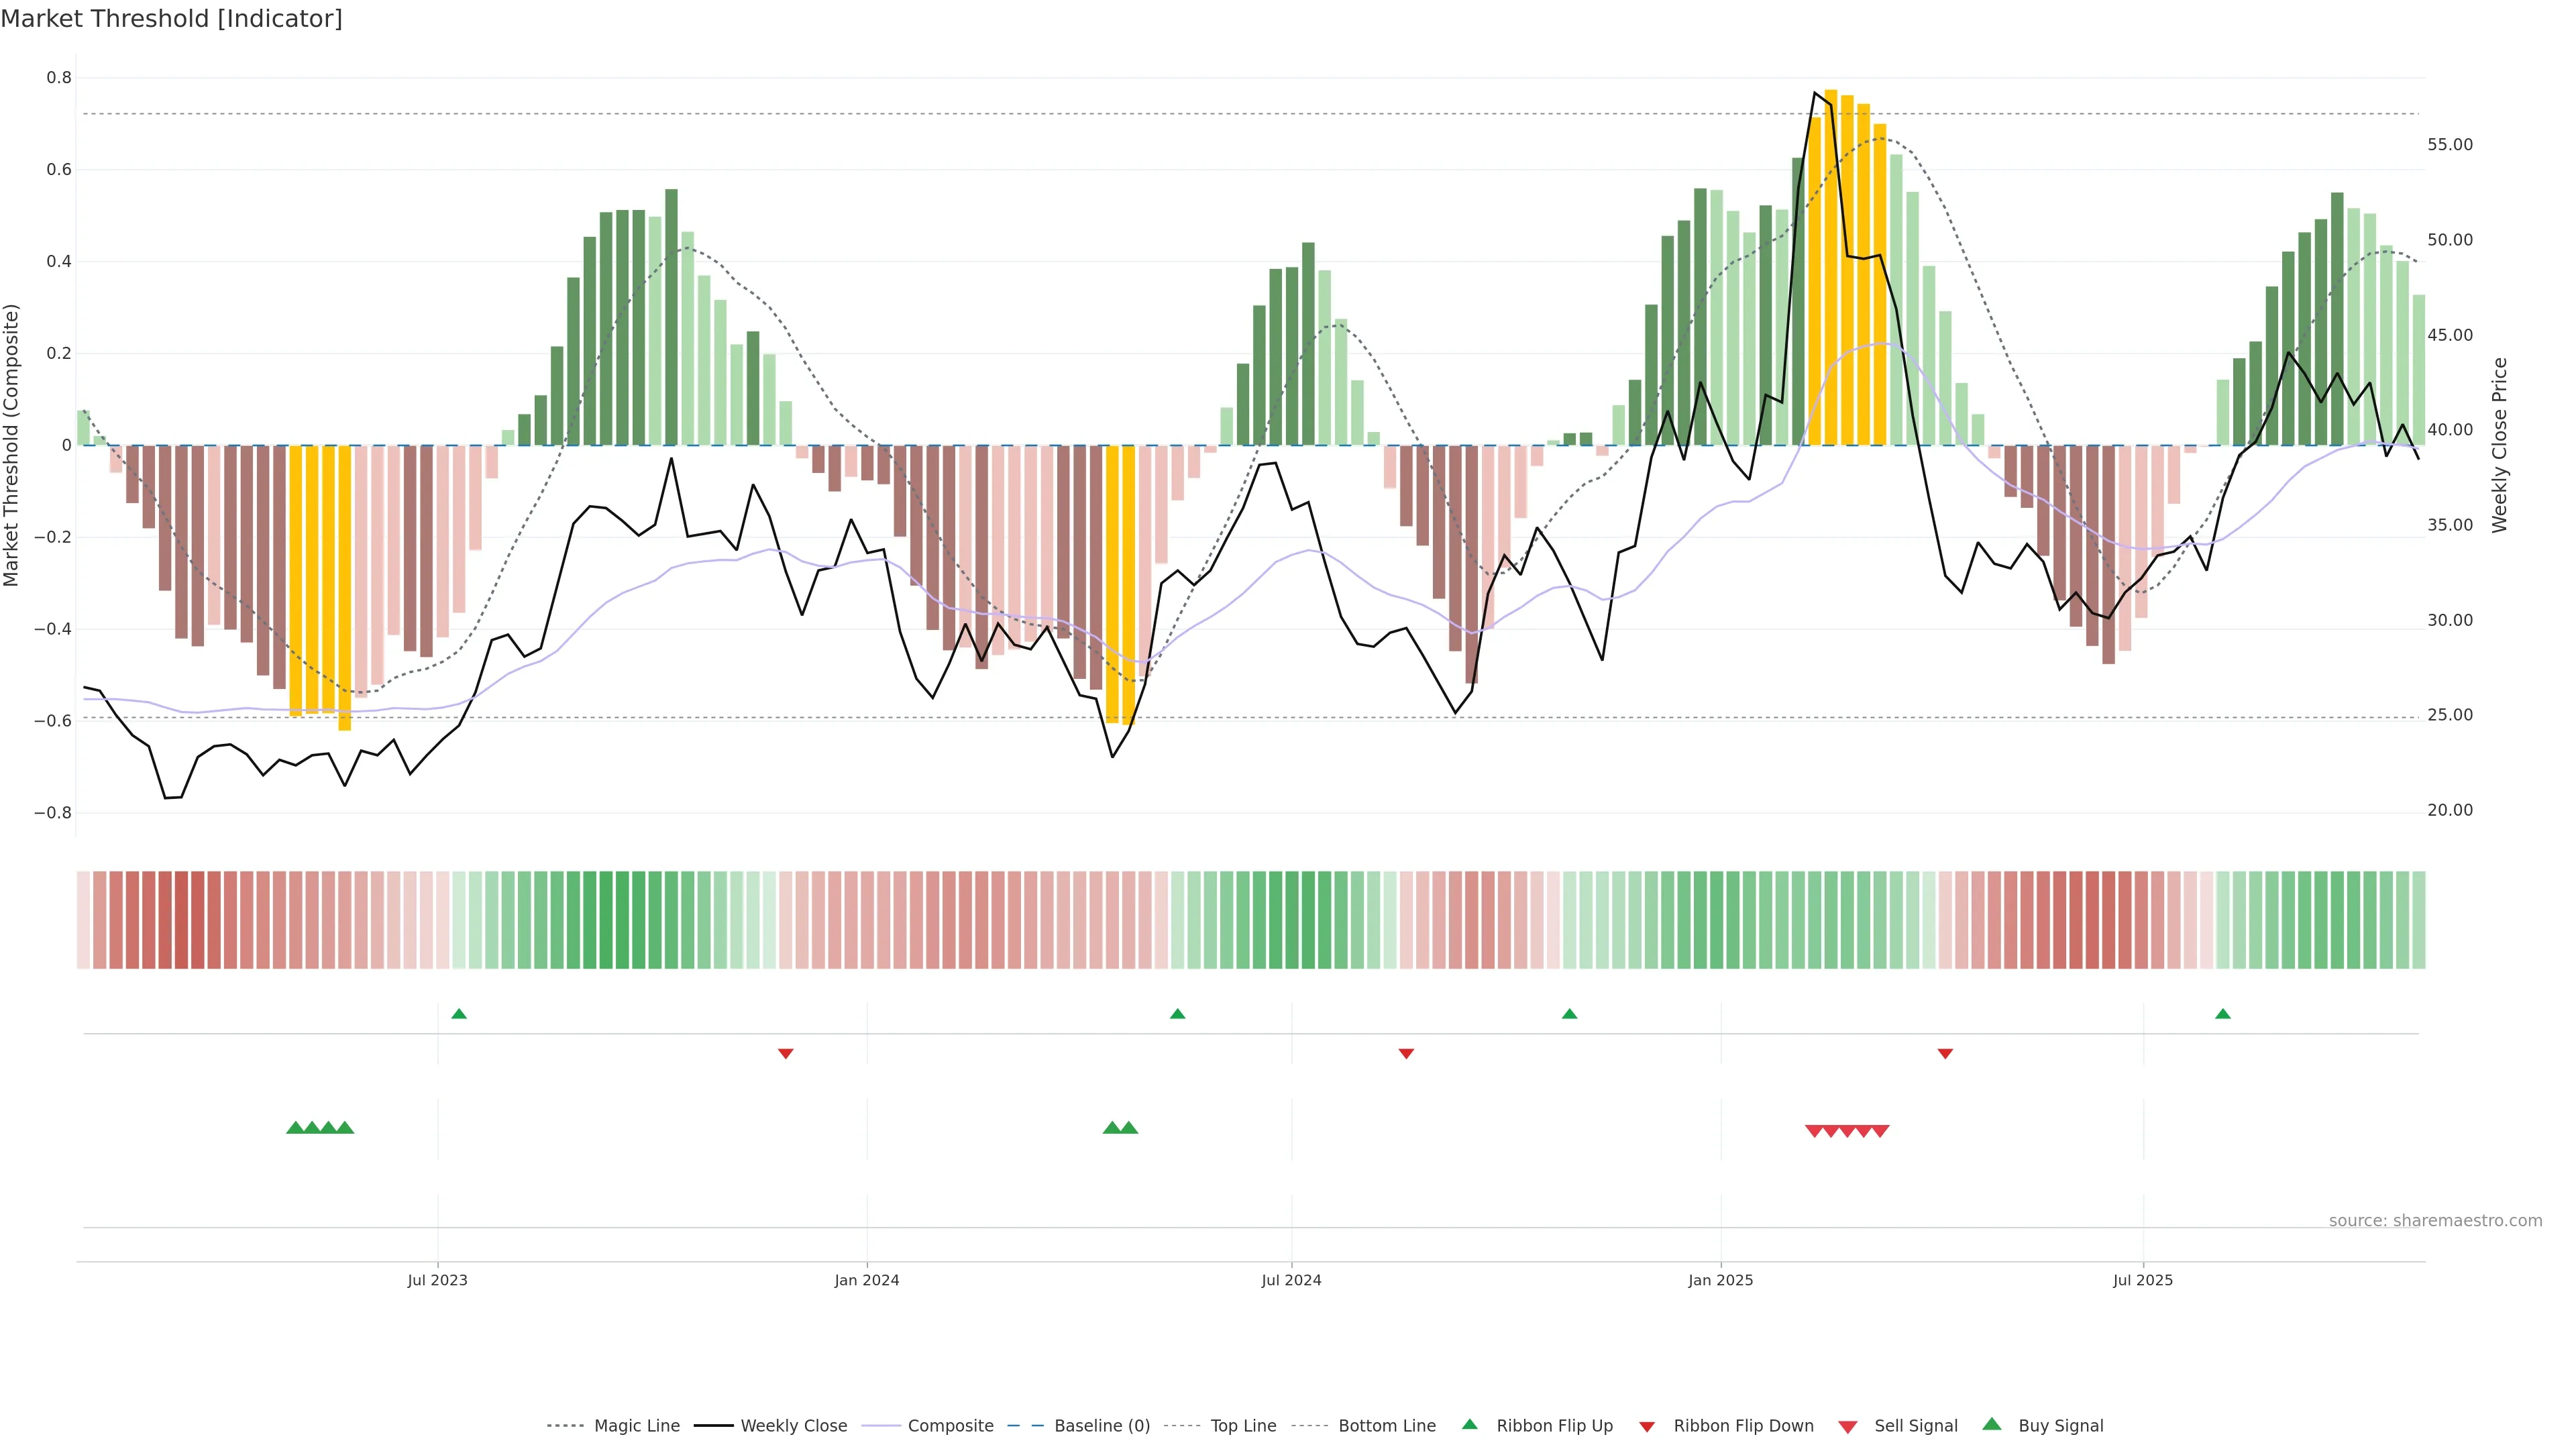This screenshot has width=2576, height=1449.
Task: Click the Buy Signal legend triangle icon
Action: click(1991, 1424)
